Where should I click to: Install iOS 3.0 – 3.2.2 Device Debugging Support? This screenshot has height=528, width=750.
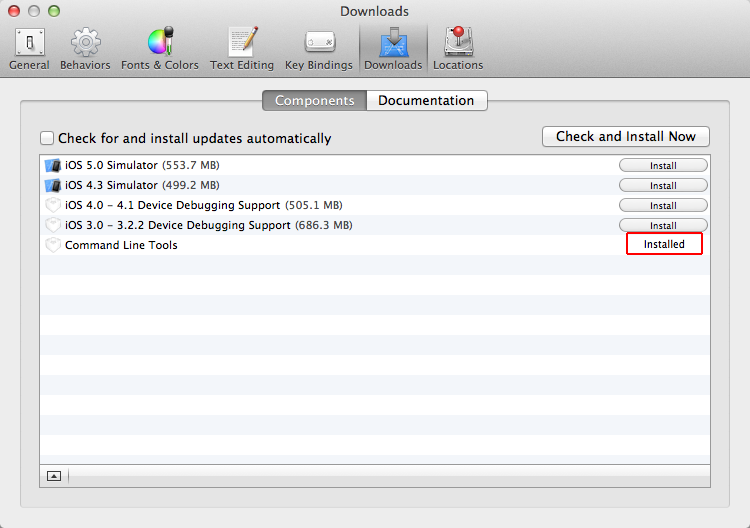pos(663,225)
